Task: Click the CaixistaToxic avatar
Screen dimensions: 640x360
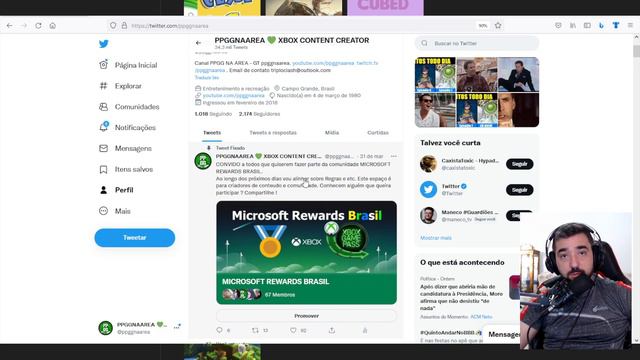Action: [428, 164]
